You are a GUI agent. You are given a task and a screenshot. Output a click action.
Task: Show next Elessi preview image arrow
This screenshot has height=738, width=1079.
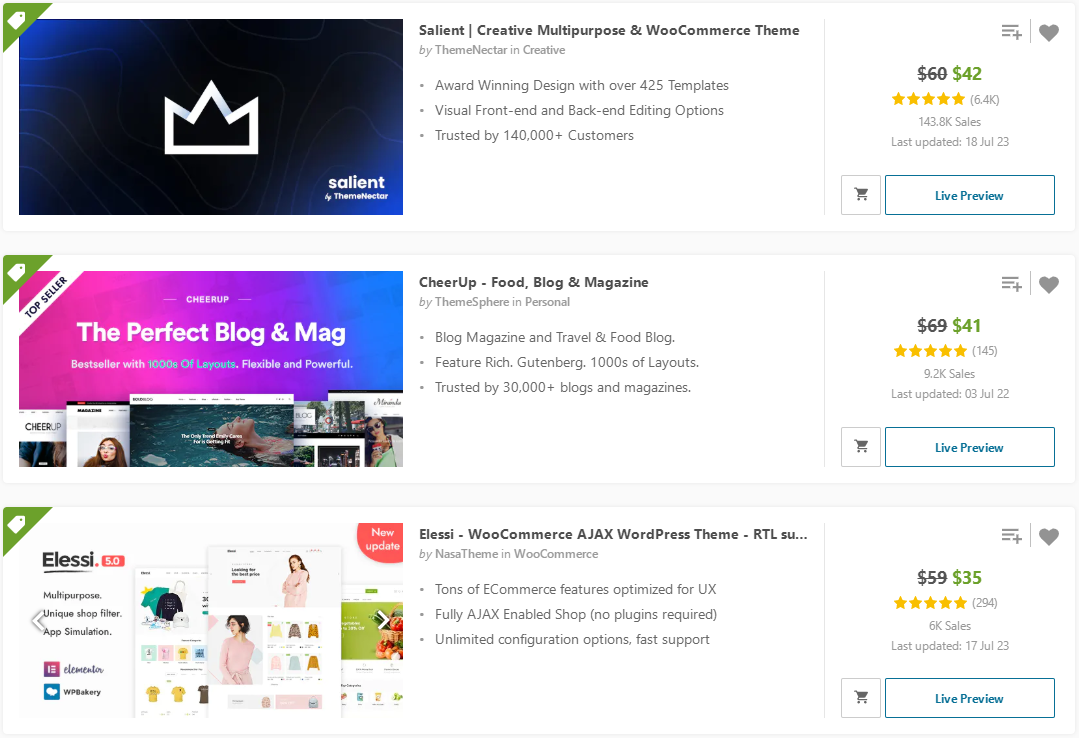click(x=382, y=621)
